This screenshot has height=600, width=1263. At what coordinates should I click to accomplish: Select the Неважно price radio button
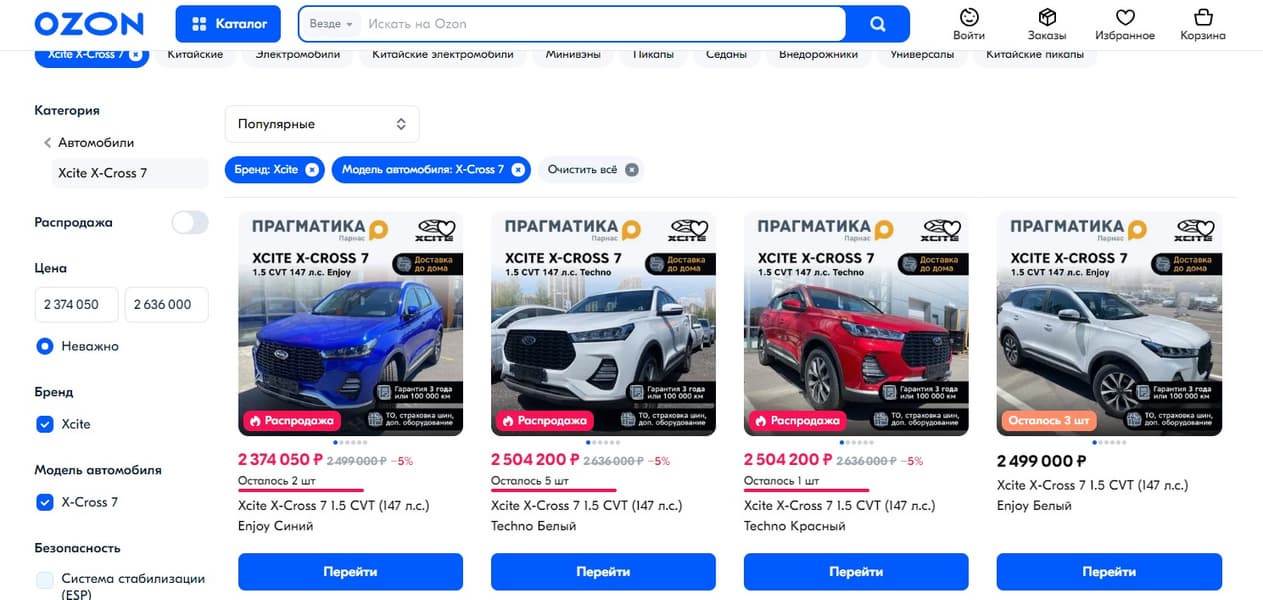tap(45, 346)
